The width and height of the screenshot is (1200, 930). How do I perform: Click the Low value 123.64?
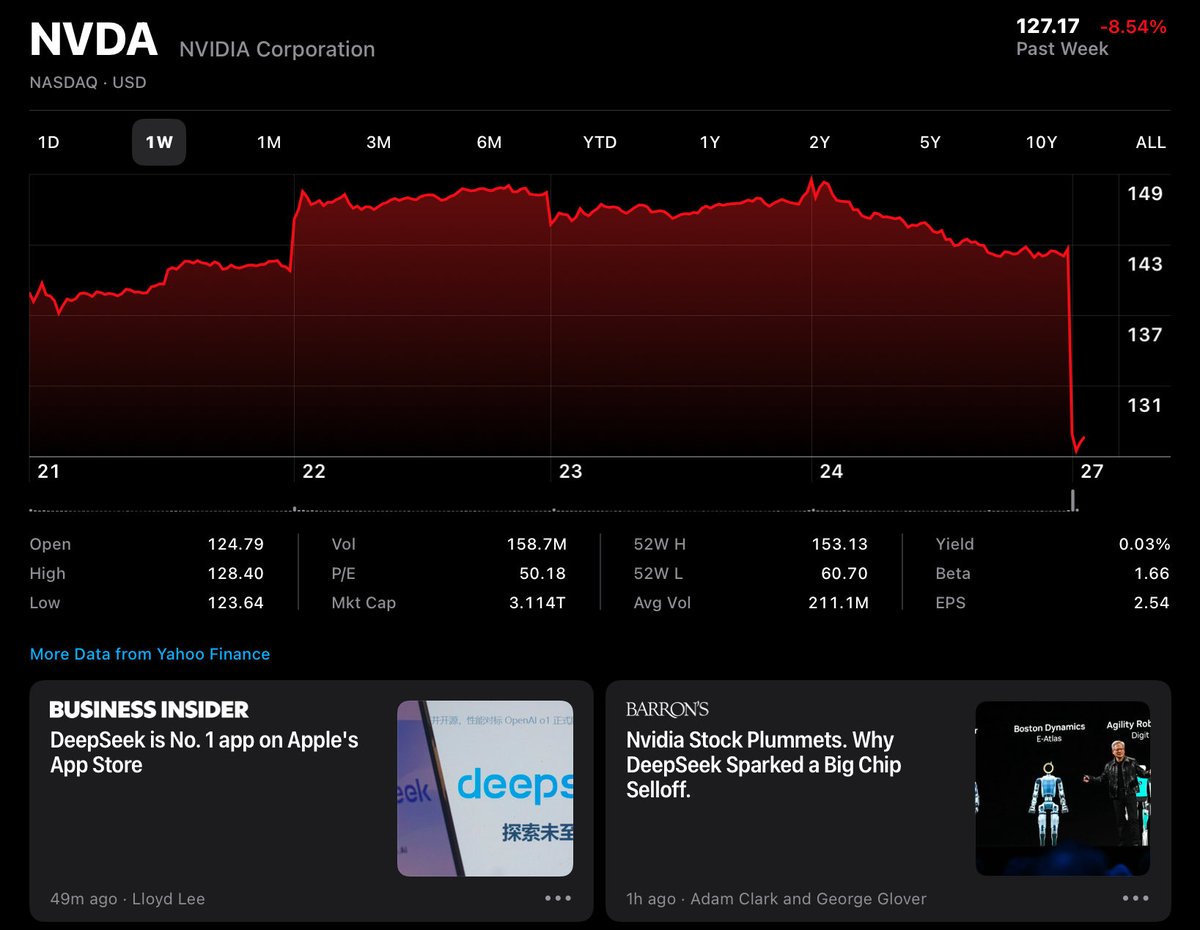click(x=237, y=603)
